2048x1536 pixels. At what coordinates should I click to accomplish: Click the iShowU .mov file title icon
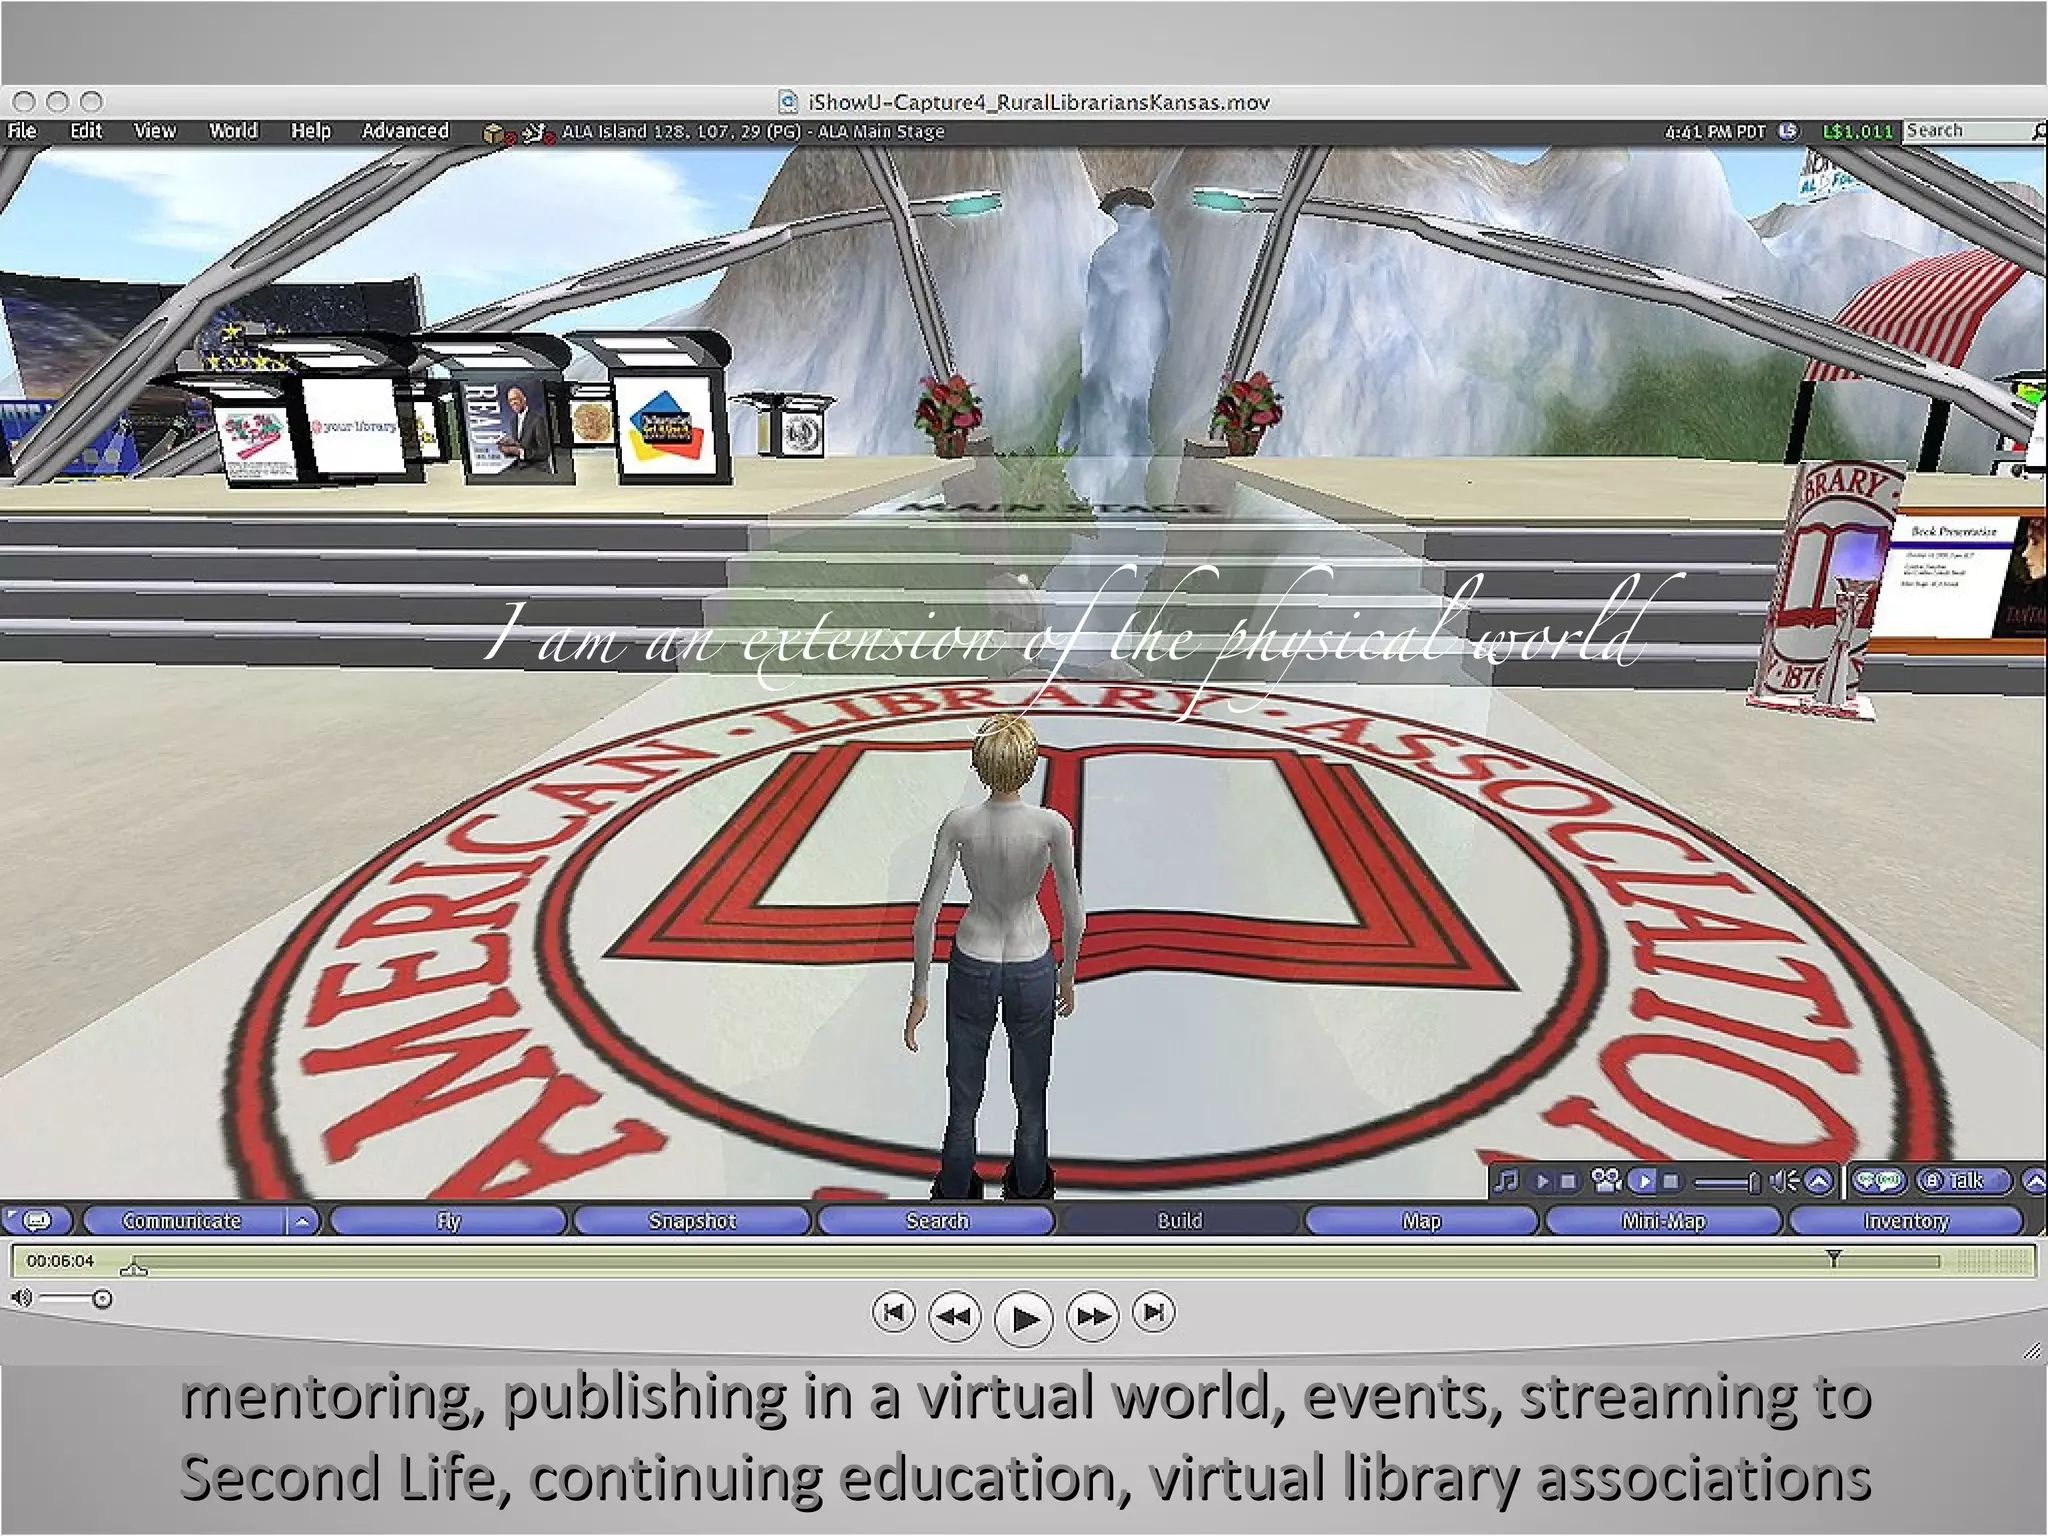[x=788, y=102]
